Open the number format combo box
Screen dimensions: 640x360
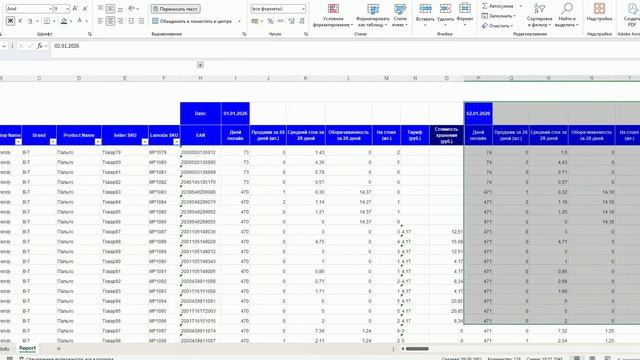point(278,9)
